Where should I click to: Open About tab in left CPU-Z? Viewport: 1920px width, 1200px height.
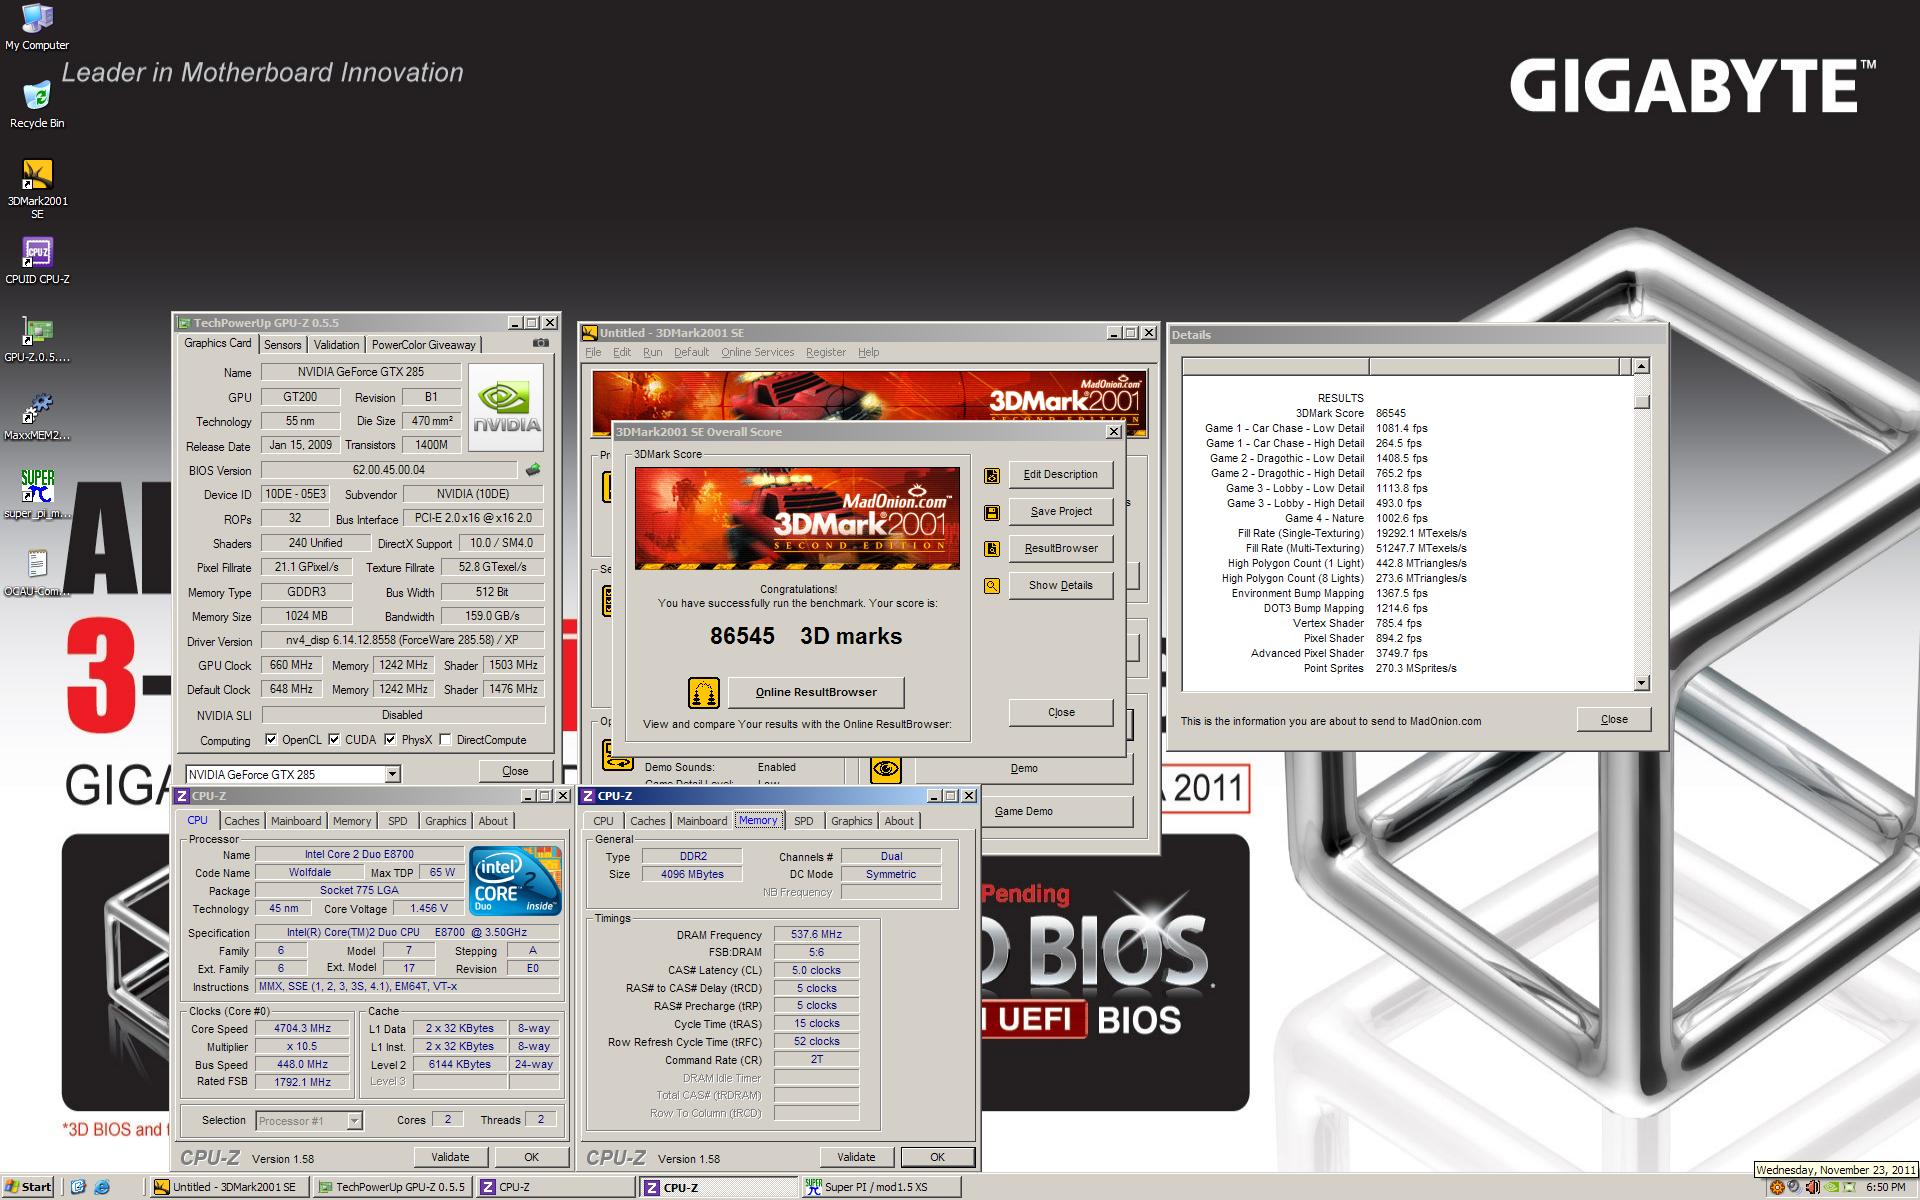click(x=493, y=821)
